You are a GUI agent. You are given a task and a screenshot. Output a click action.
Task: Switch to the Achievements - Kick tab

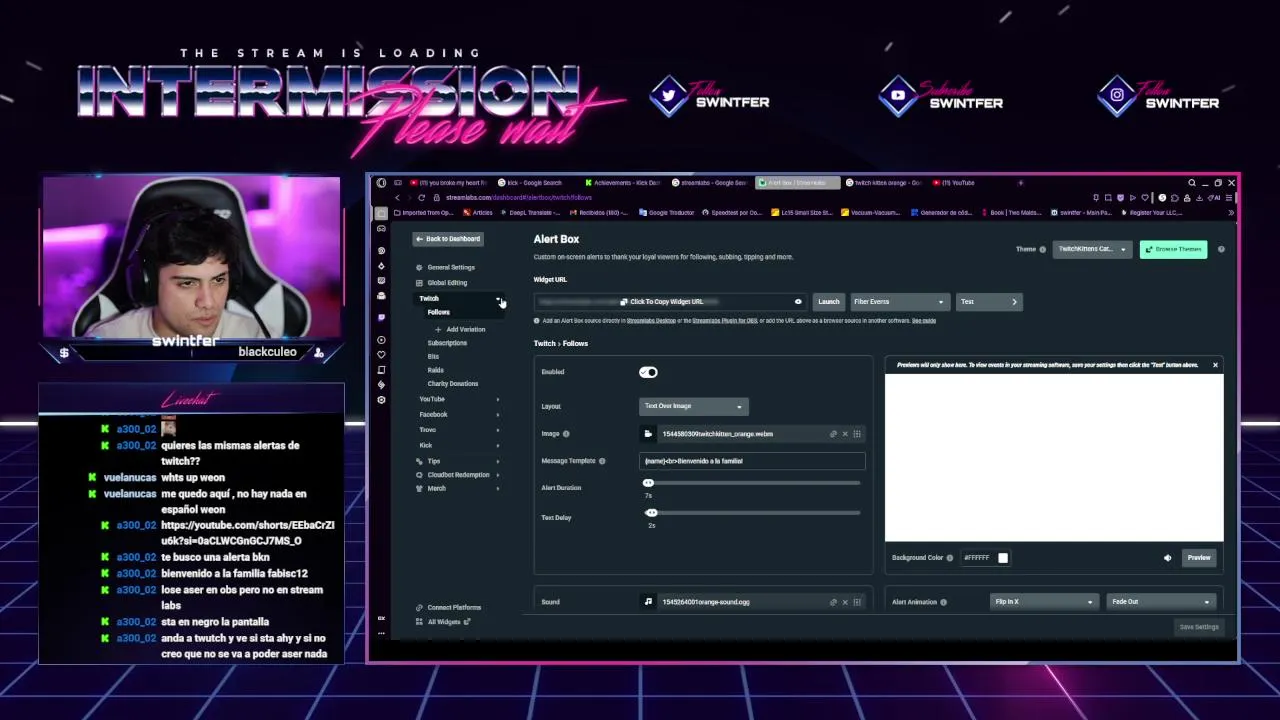[624, 183]
